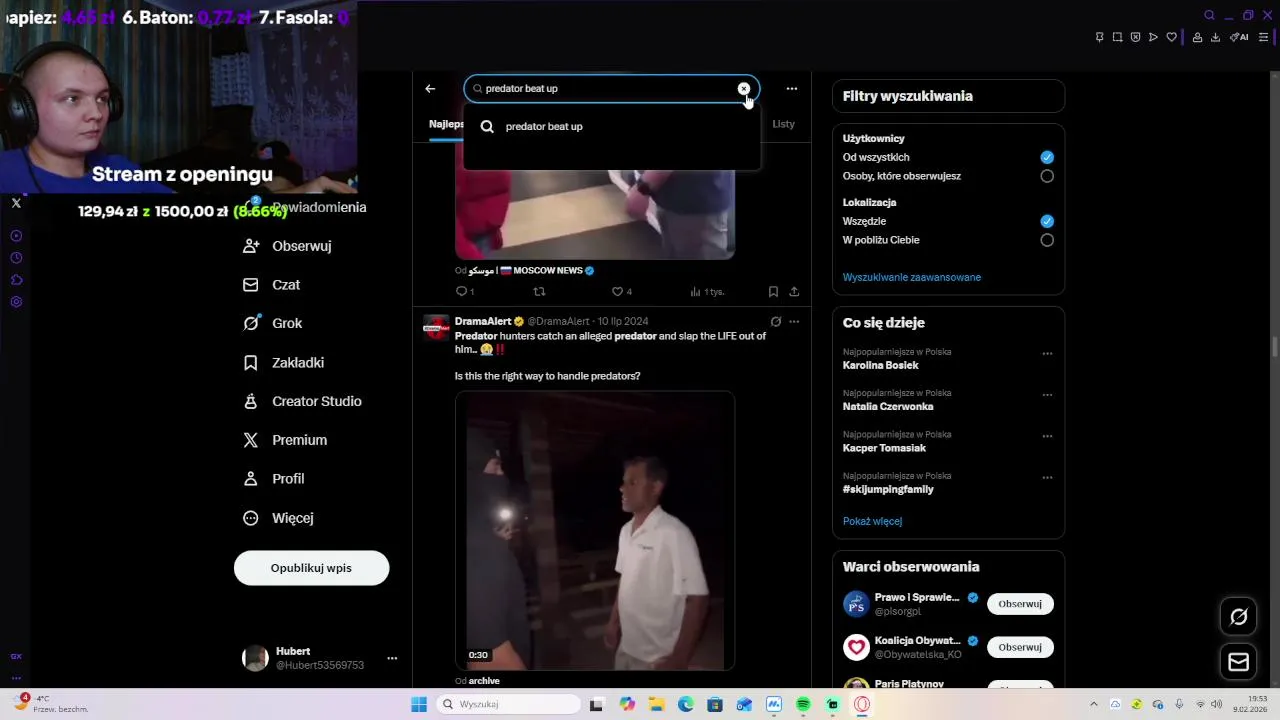
Task: Open the Karolina Bosiek trend
Action: [x=880, y=366]
